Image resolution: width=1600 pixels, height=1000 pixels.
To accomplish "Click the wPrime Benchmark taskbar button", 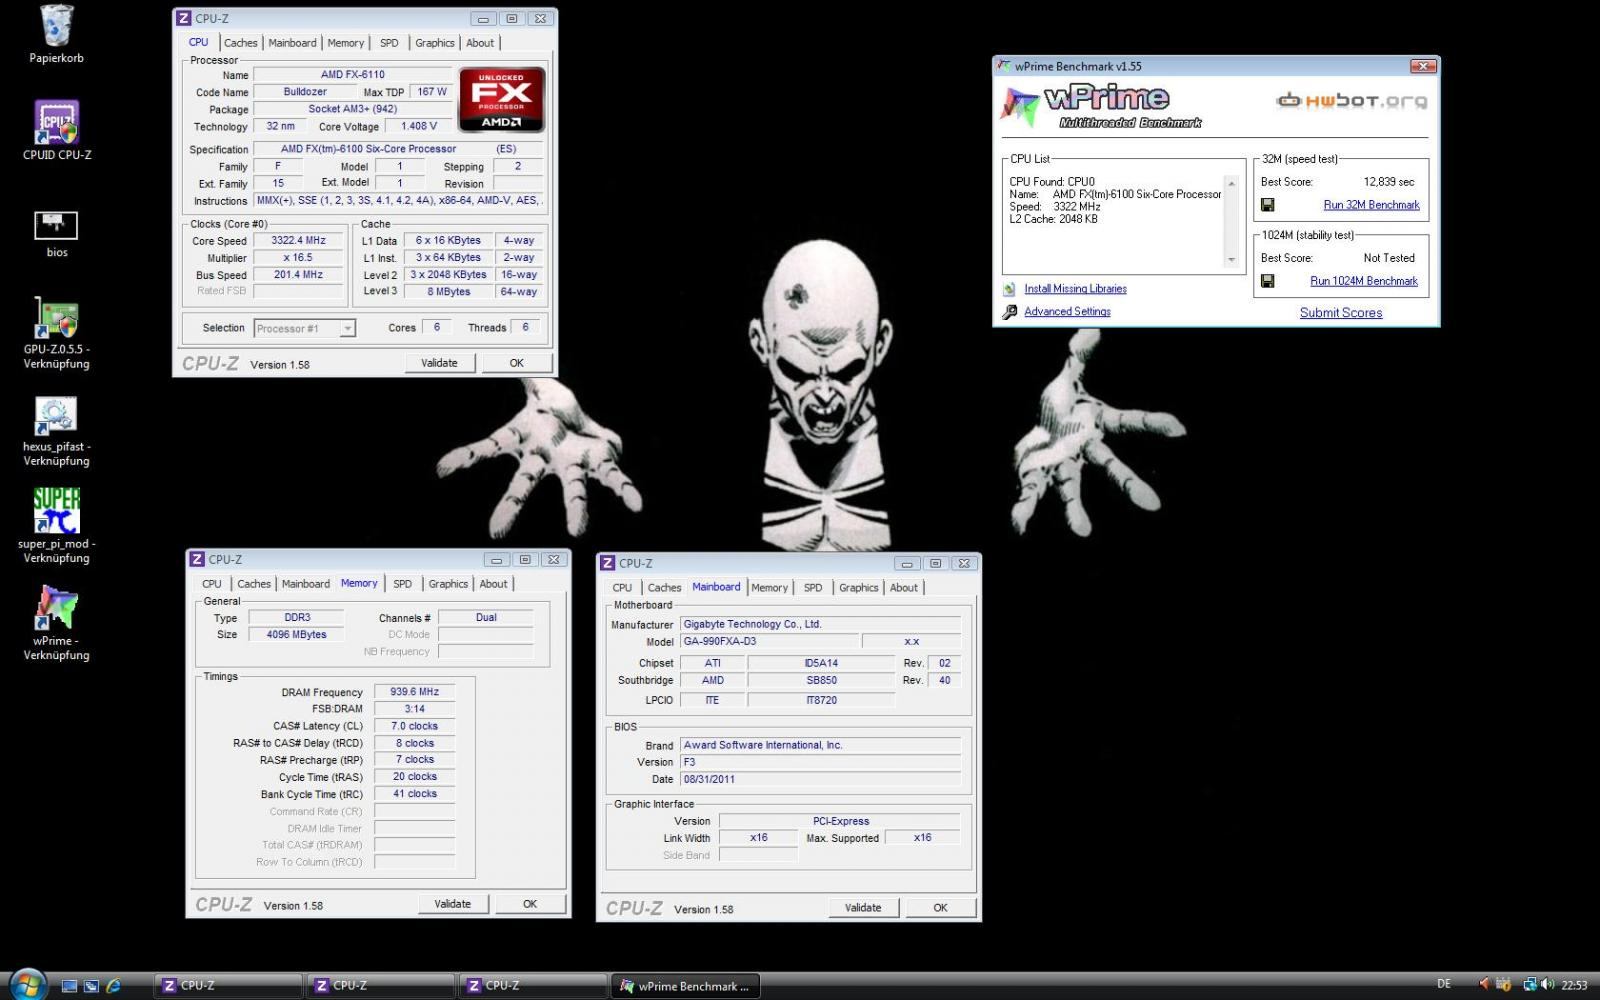I will (x=686, y=986).
